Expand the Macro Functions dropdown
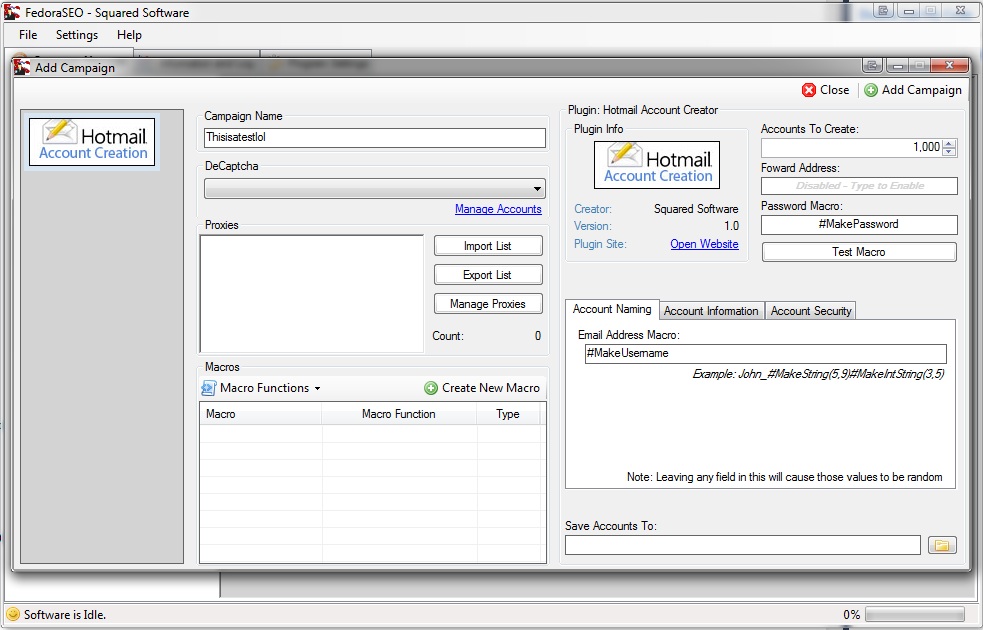Screen dimensions: 983x630 pyautogui.click(x=261, y=388)
